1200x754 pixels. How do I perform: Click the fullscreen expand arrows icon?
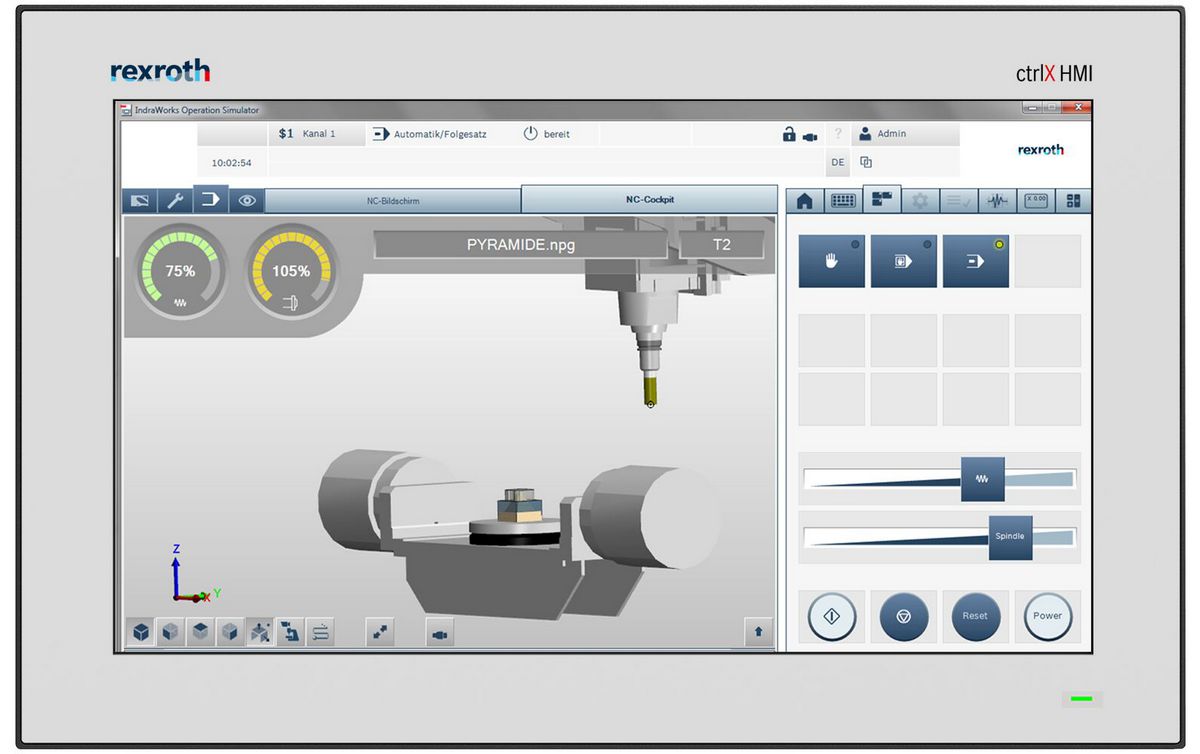click(381, 632)
